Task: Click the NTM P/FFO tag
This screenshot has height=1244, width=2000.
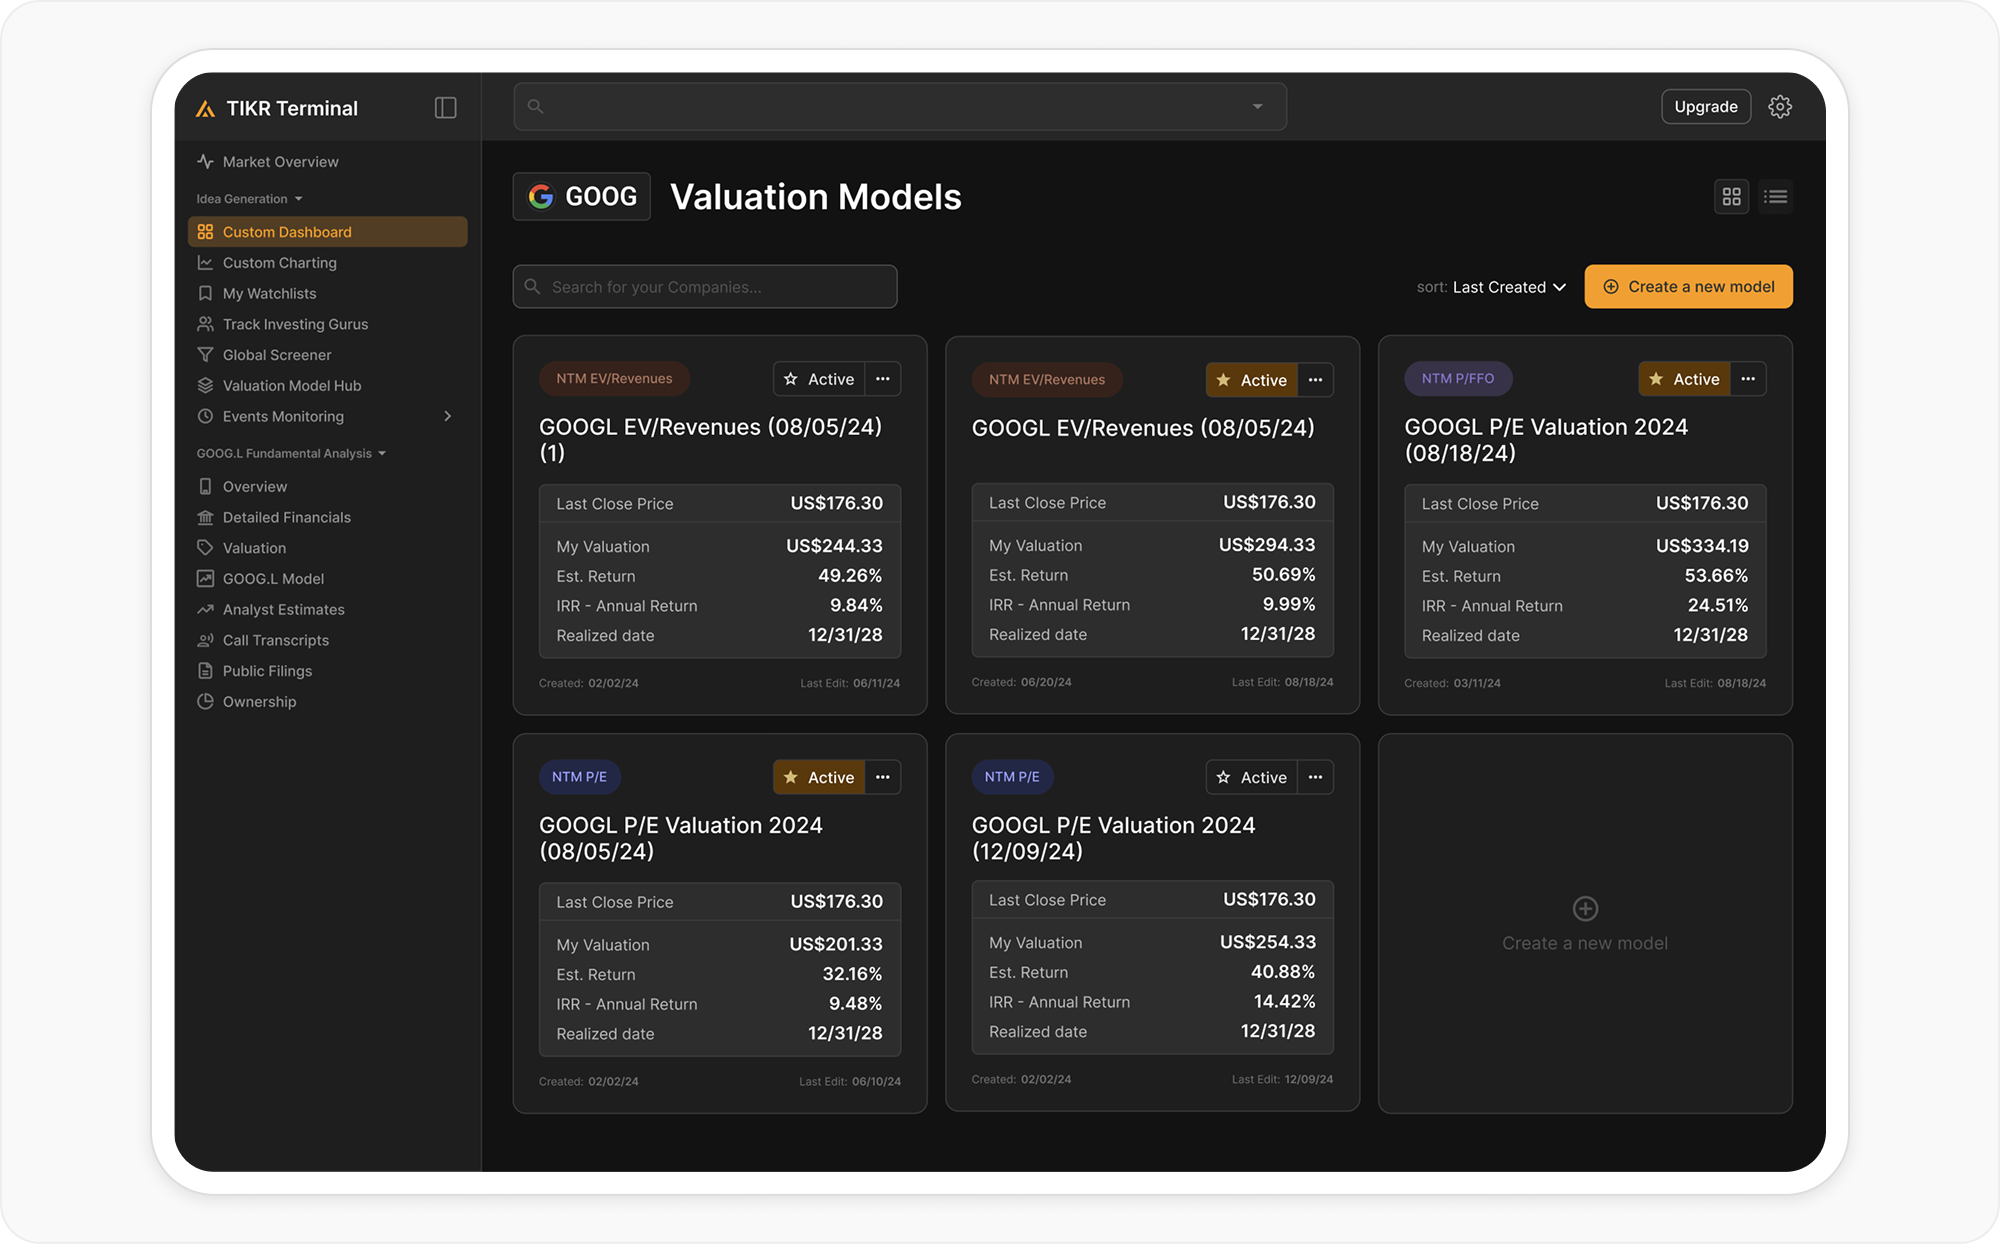Action: pos(1458,379)
